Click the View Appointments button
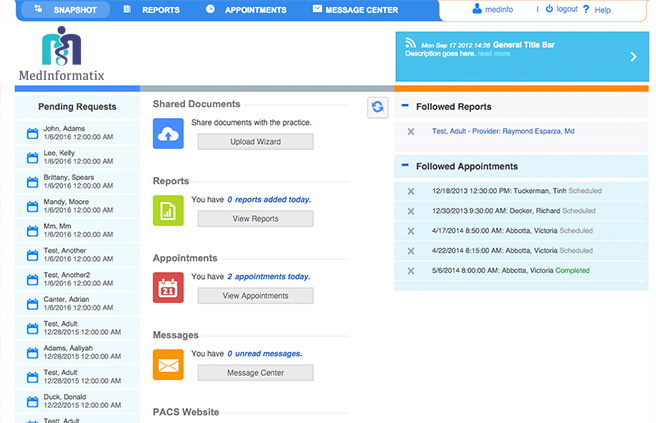The width and height of the screenshot is (656, 423). click(255, 296)
